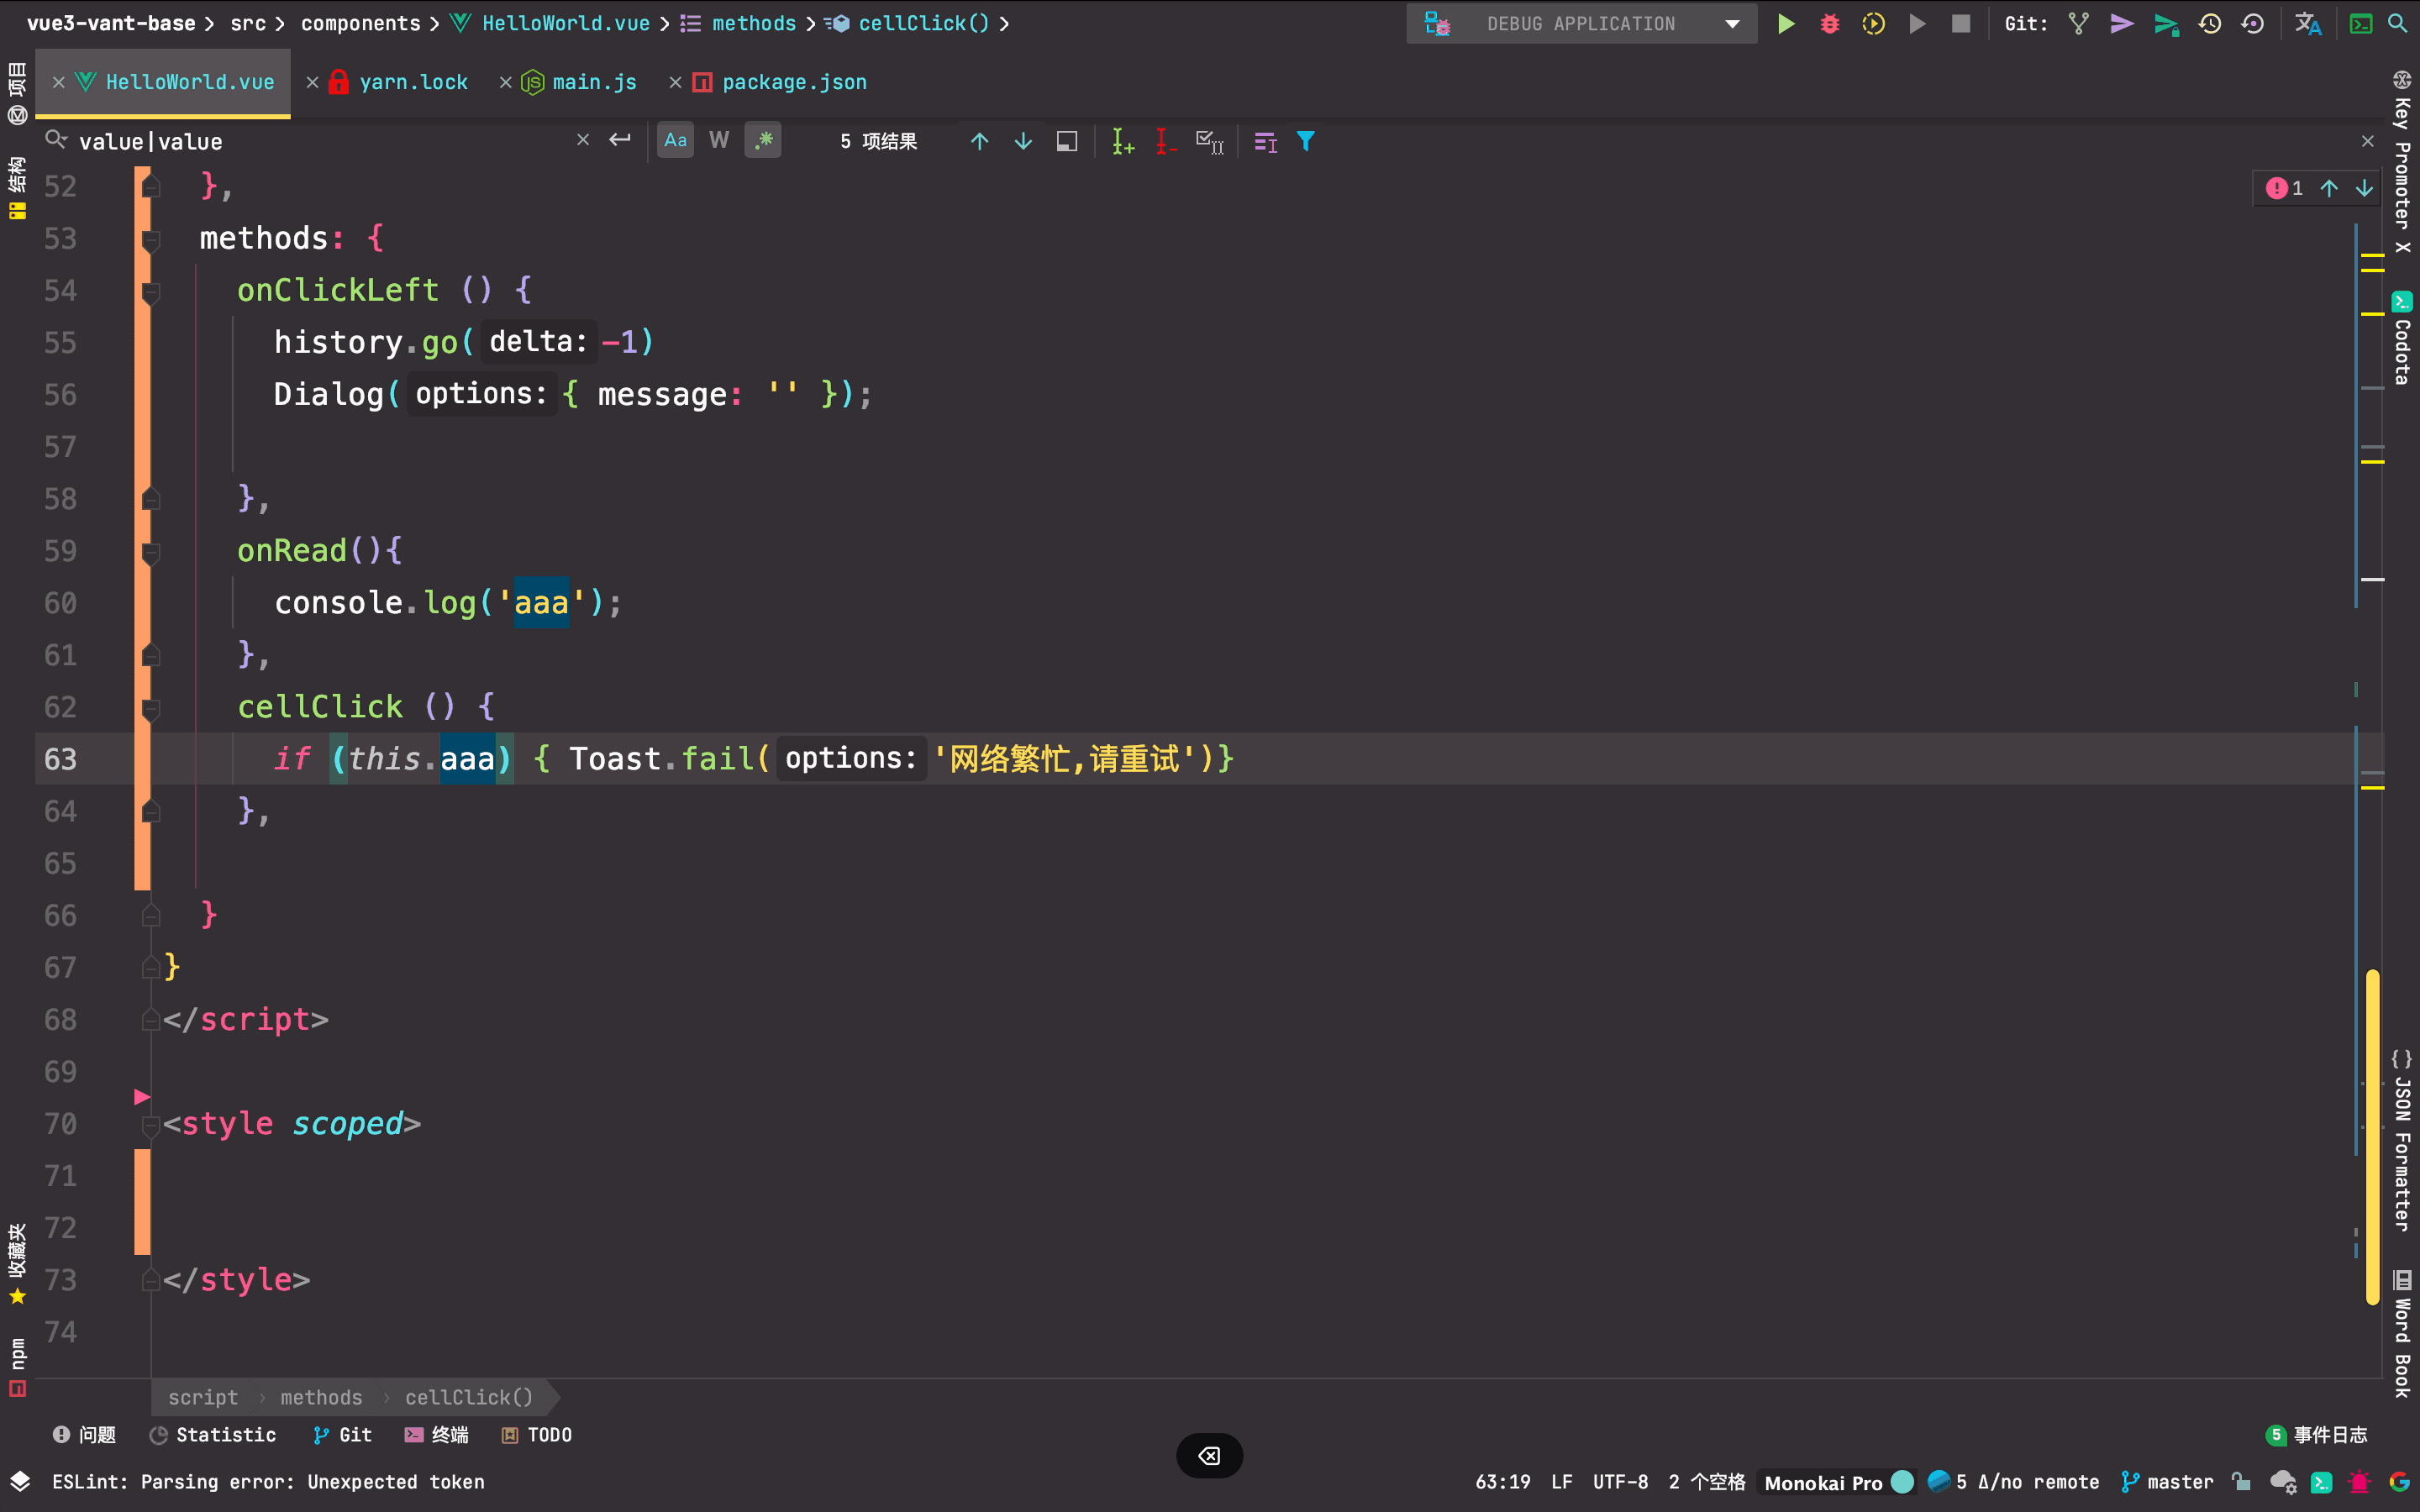Jump to the next search occurrence arrow
Screen dimensions: 2420x1512
point(1023,141)
